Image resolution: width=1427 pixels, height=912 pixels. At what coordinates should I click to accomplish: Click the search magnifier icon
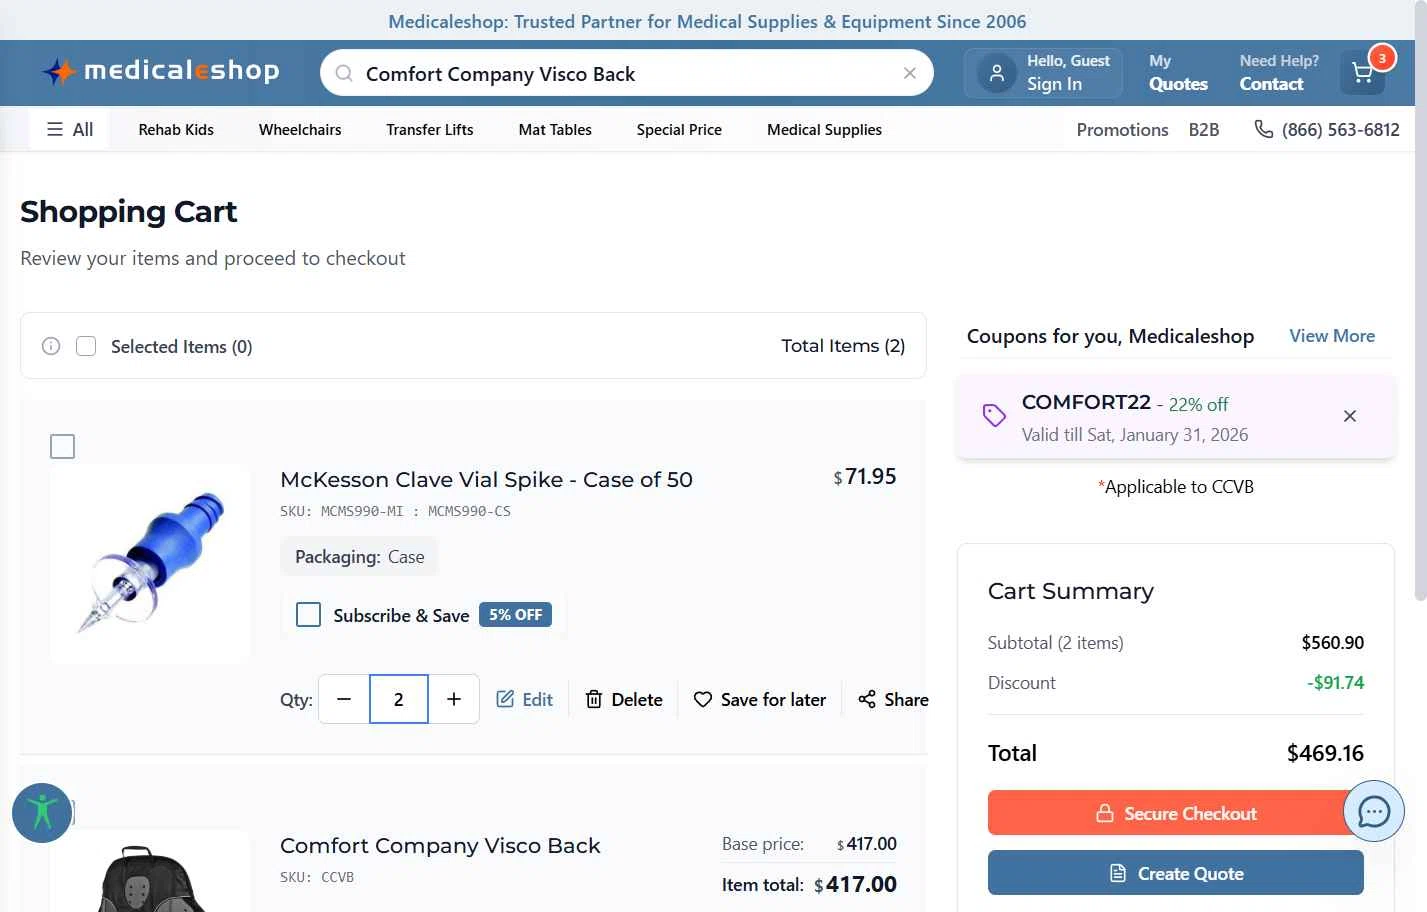[344, 73]
